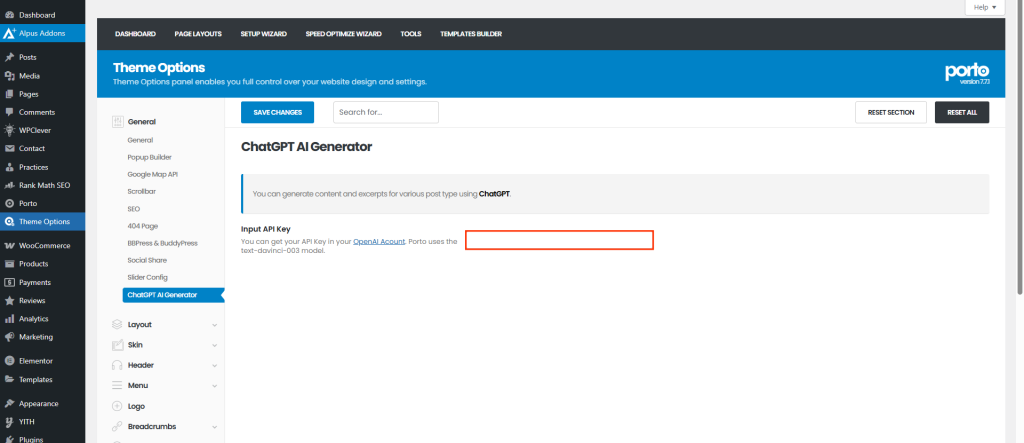Click the Save Changes button
The width and height of the screenshot is (1024, 443).
click(277, 112)
